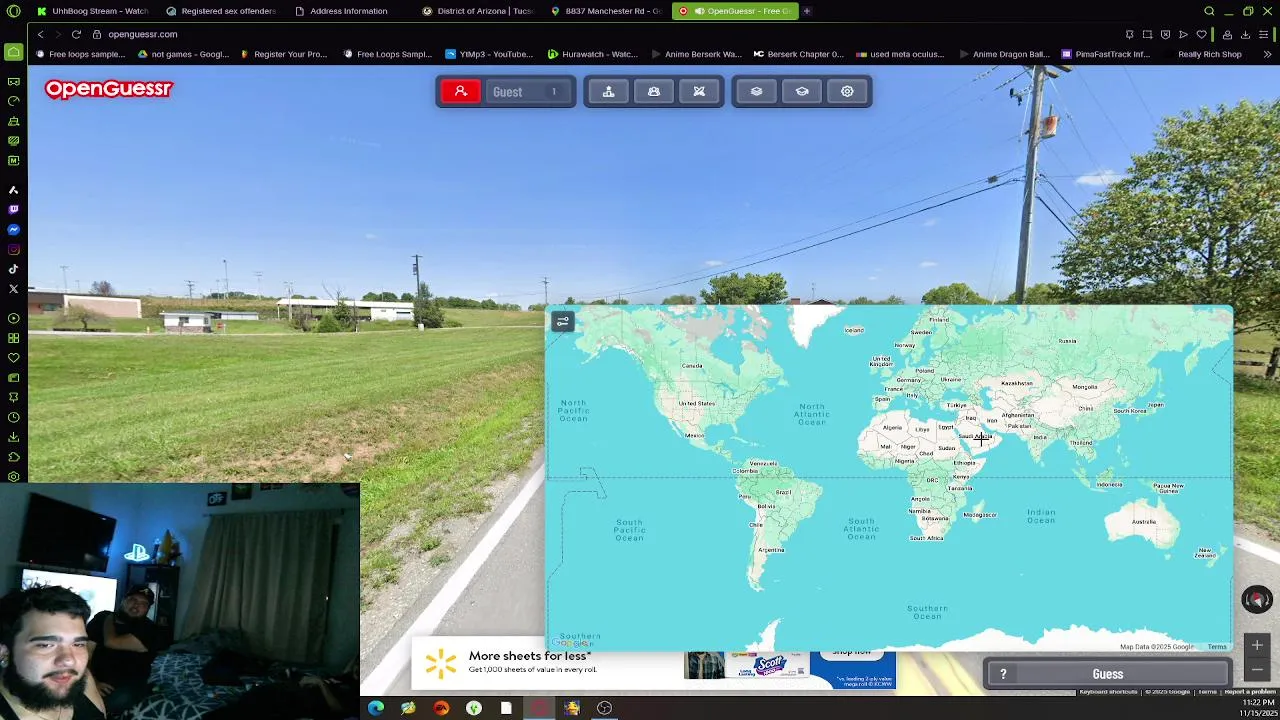Click the sidebar home icon

[13, 52]
